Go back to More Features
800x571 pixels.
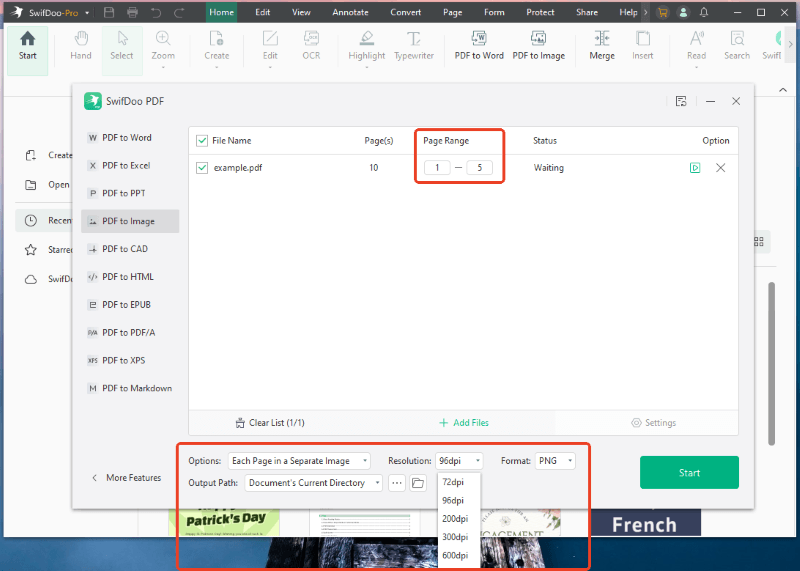127,478
